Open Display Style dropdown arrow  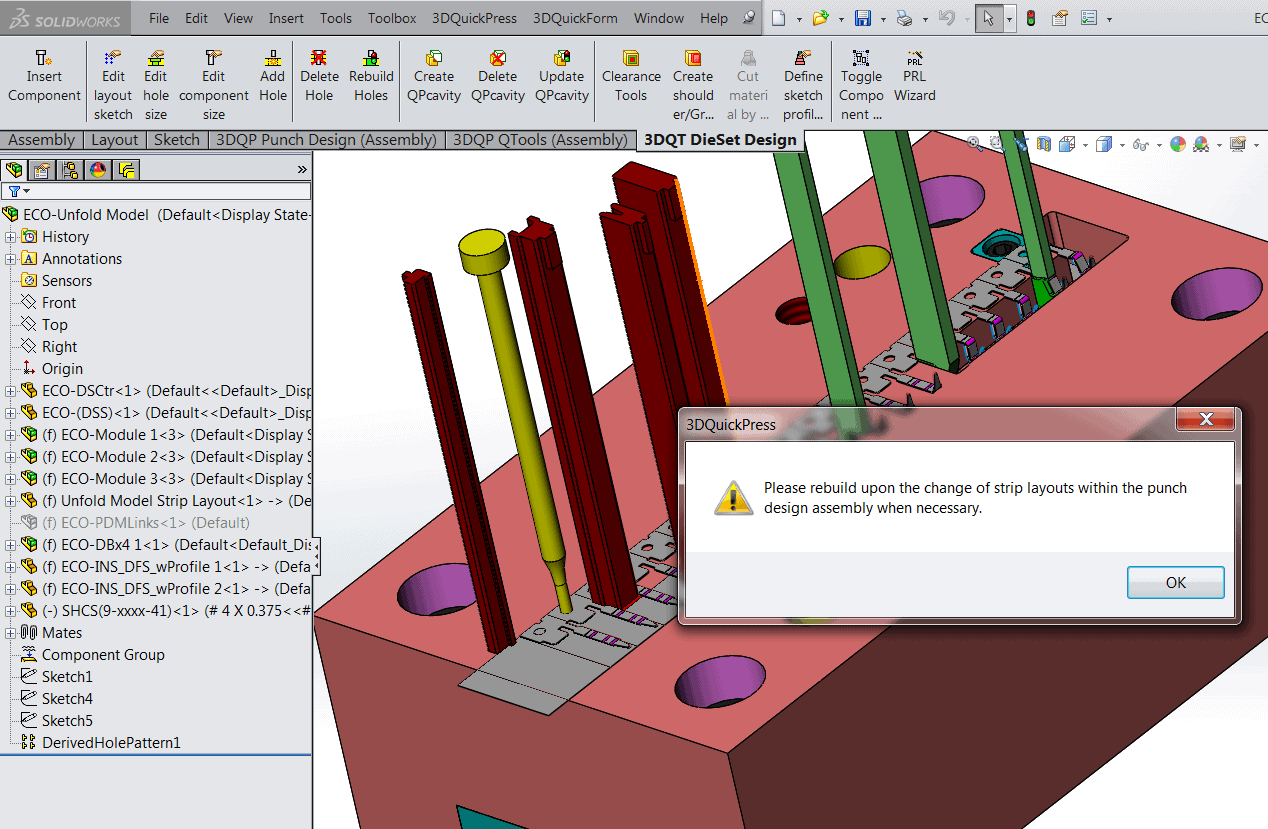tap(1121, 145)
